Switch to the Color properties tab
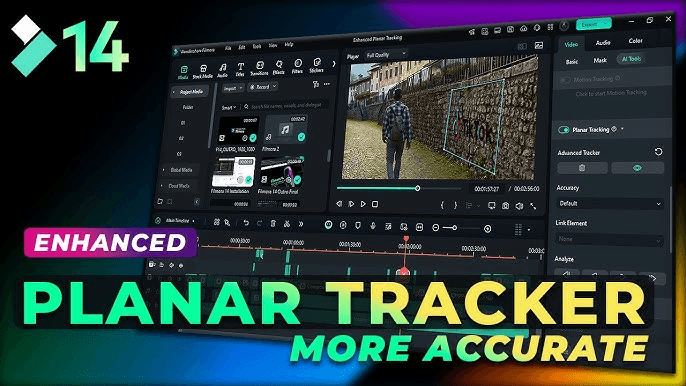Viewport: 686px width, 386px height. [635, 41]
